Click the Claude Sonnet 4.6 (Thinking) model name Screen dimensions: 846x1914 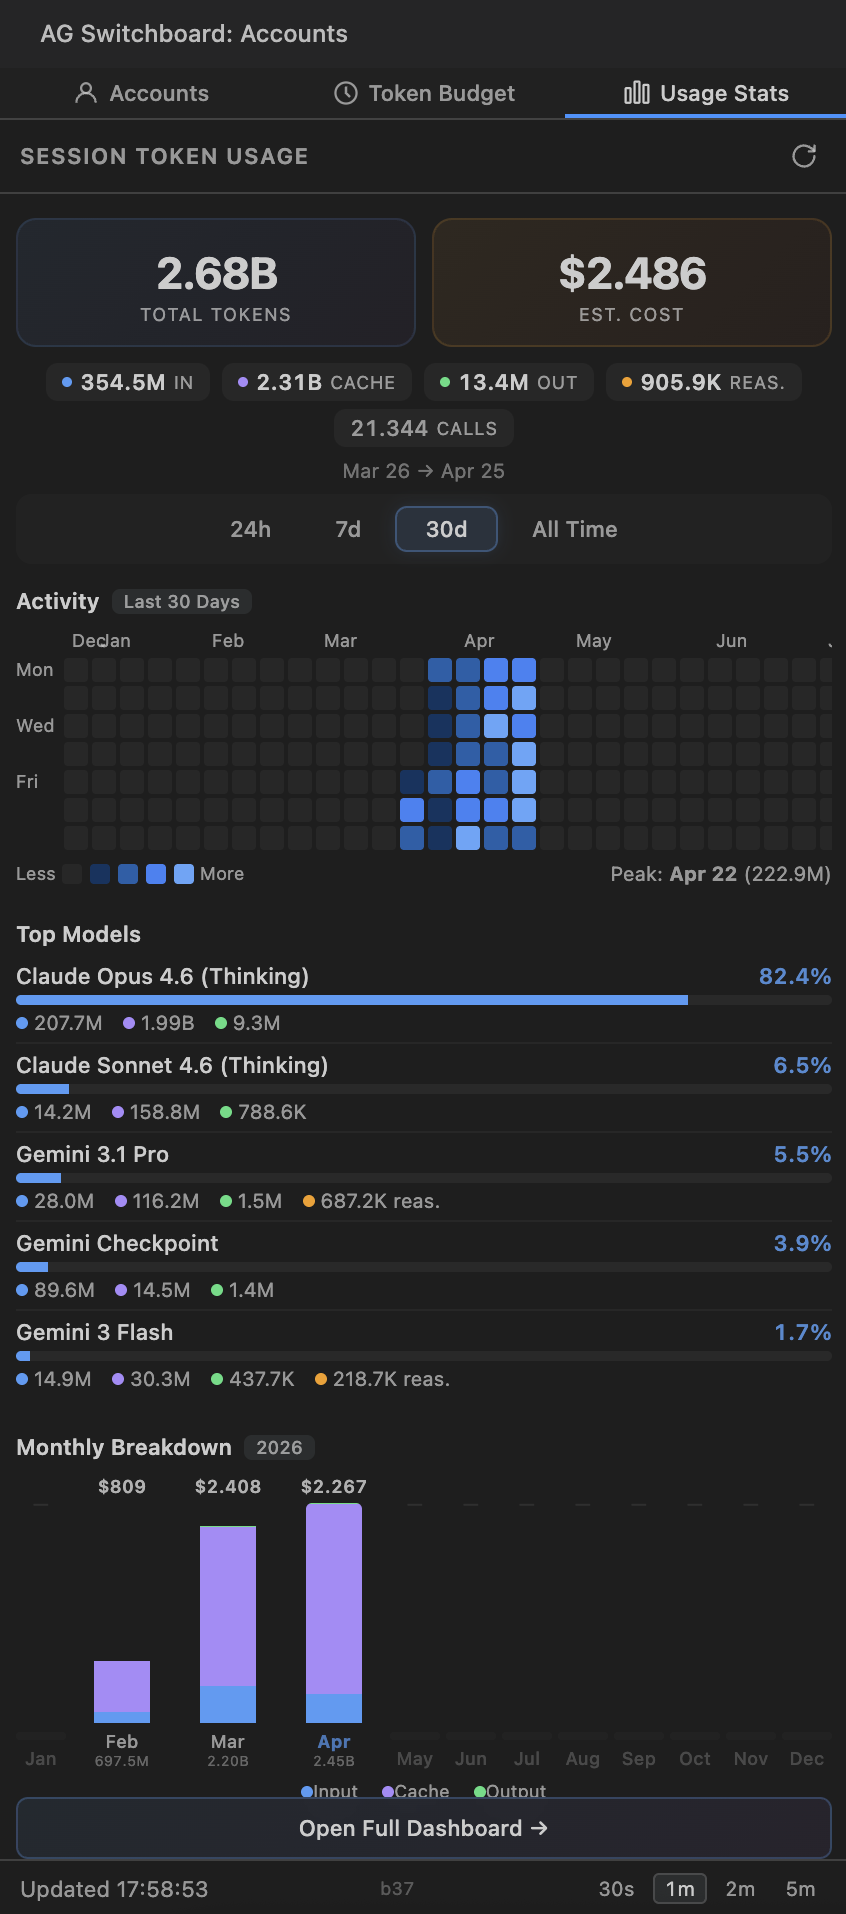coord(172,1065)
